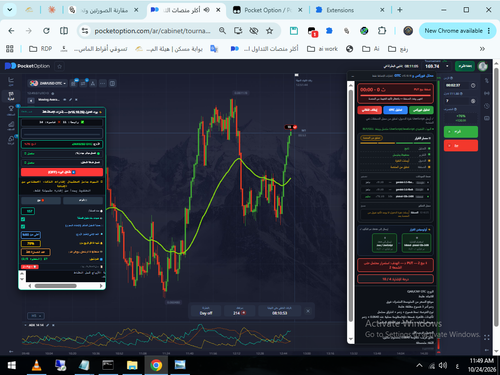Click the analysis panel vertical scrollbar
The height and width of the screenshot is (375, 500).
(350, 205)
